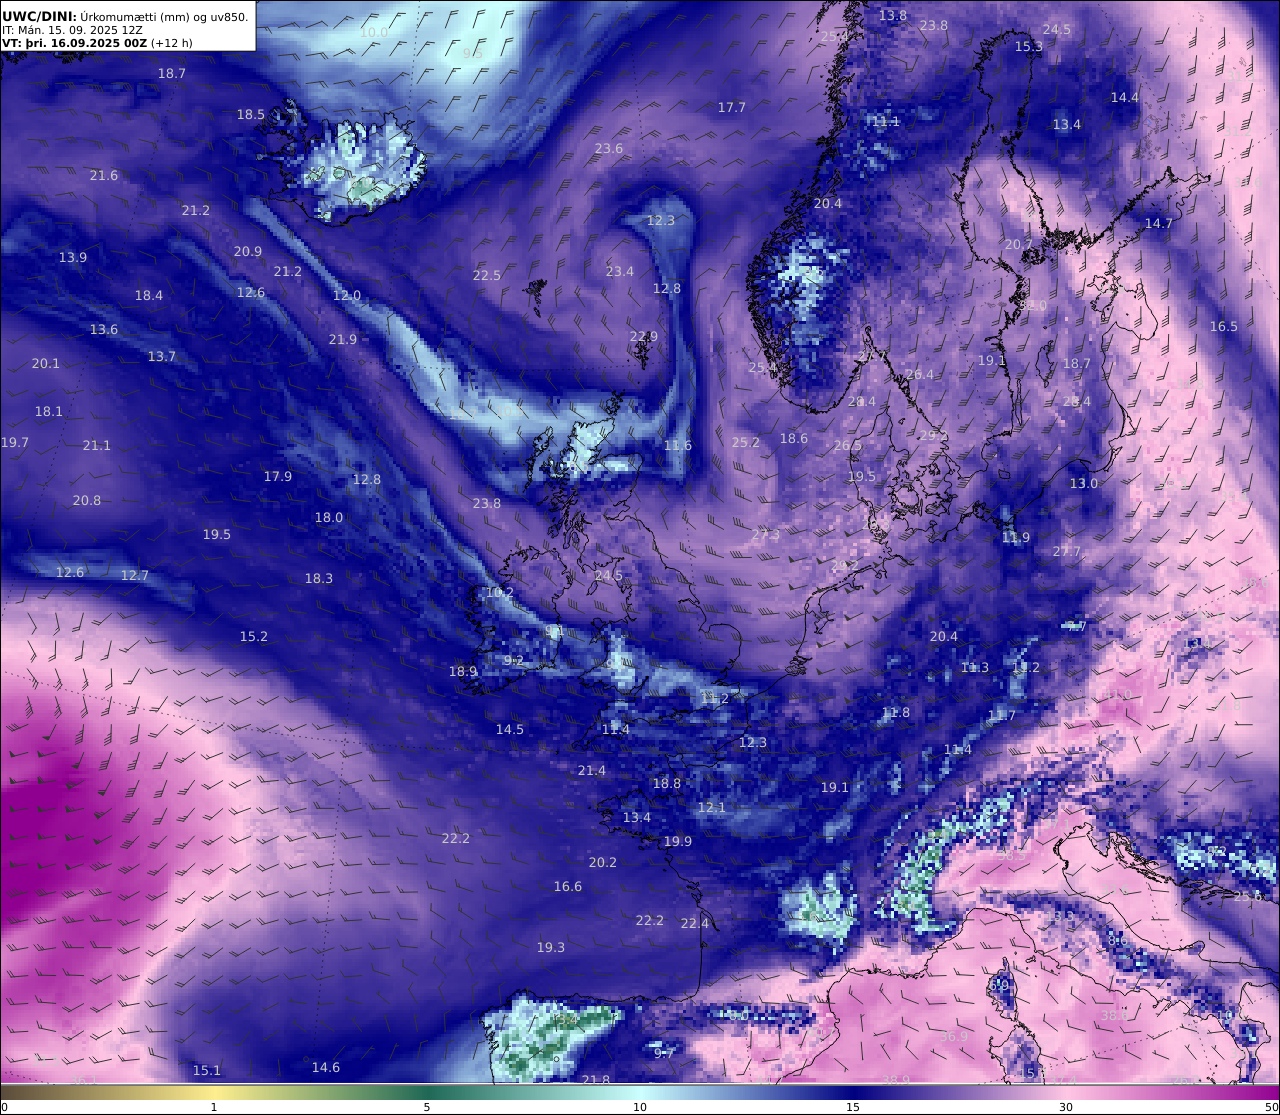Click the value 18.5 west of Iceland
The height and width of the screenshot is (1115, 1280).
251,115
